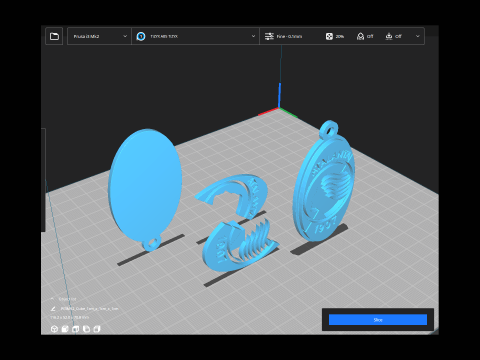This screenshot has height=360, width=480.
Task: Switch to 3D isometric view cube icon
Action: pyautogui.click(x=54, y=329)
